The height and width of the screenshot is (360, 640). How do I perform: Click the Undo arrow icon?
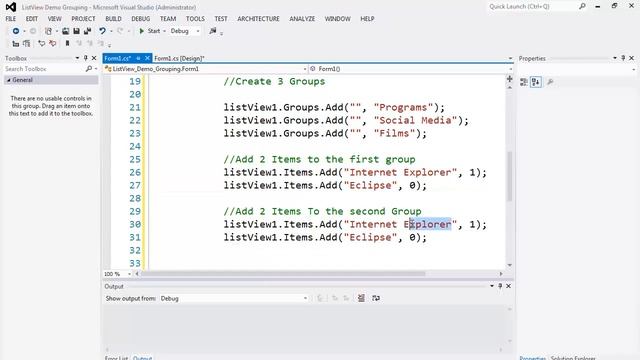point(102,31)
